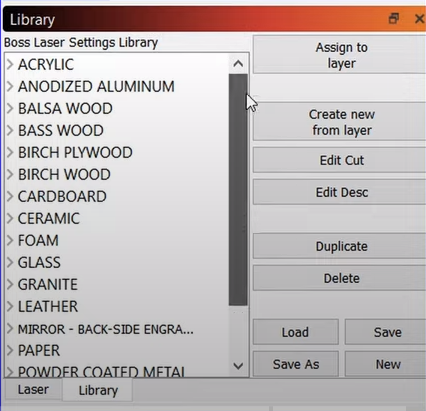Click the list scrollbar down arrow
The height and width of the screenshot is (411, 426).
click(238, 366)
